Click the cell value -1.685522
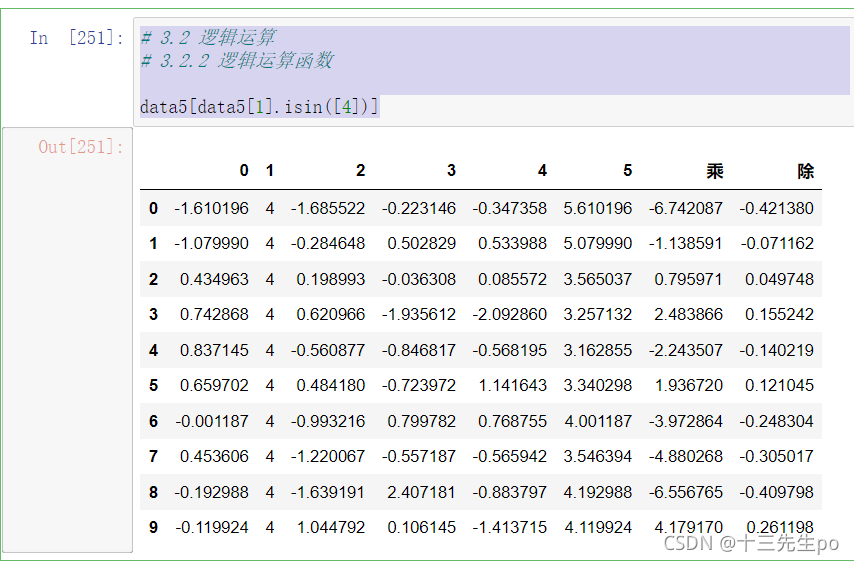 [x=328, y=209]
